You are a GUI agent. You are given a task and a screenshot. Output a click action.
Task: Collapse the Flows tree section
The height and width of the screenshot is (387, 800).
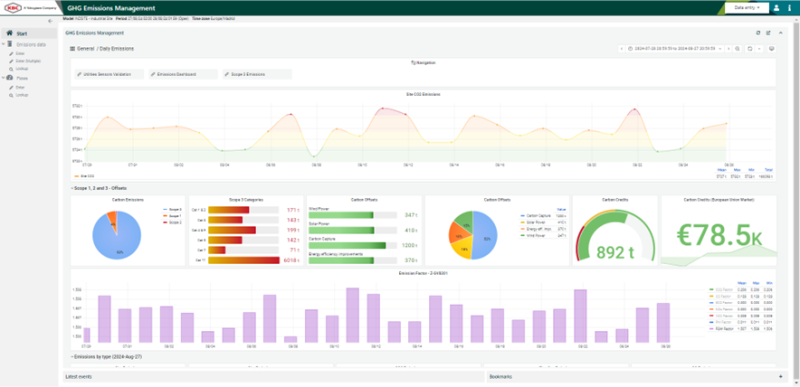(x=3, y=78)
